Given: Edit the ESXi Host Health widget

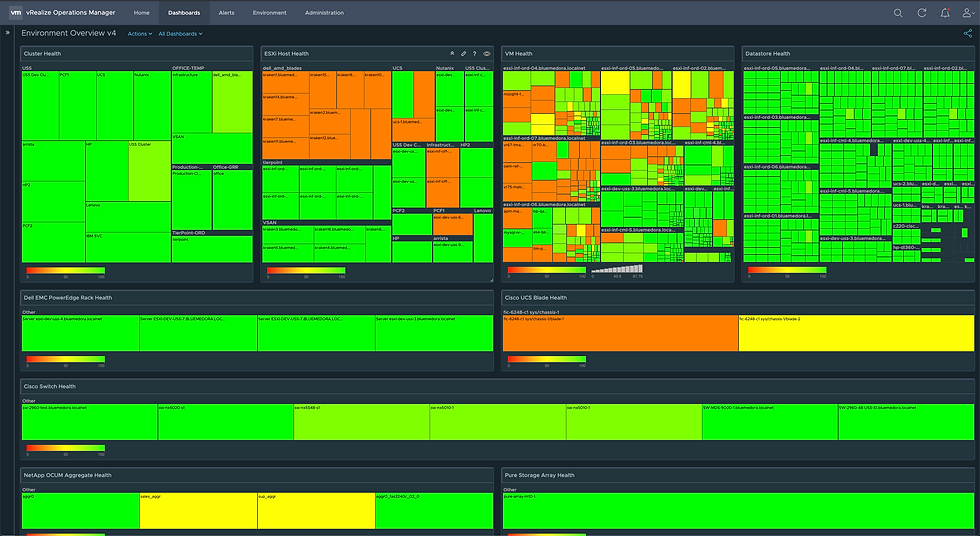Looking at the screenshot, I should (463, 54).
